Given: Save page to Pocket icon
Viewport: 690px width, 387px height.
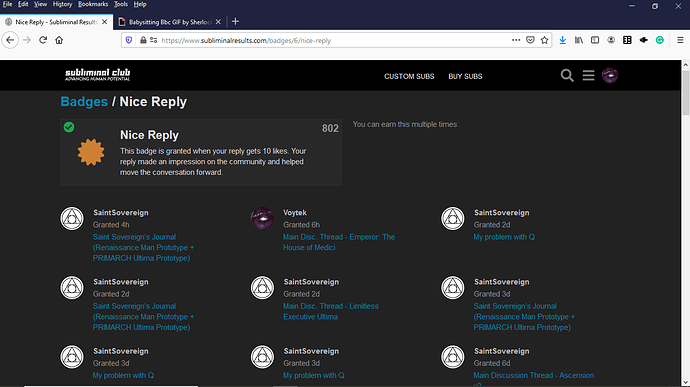Looking at the screenshot, I should (530, 40).
